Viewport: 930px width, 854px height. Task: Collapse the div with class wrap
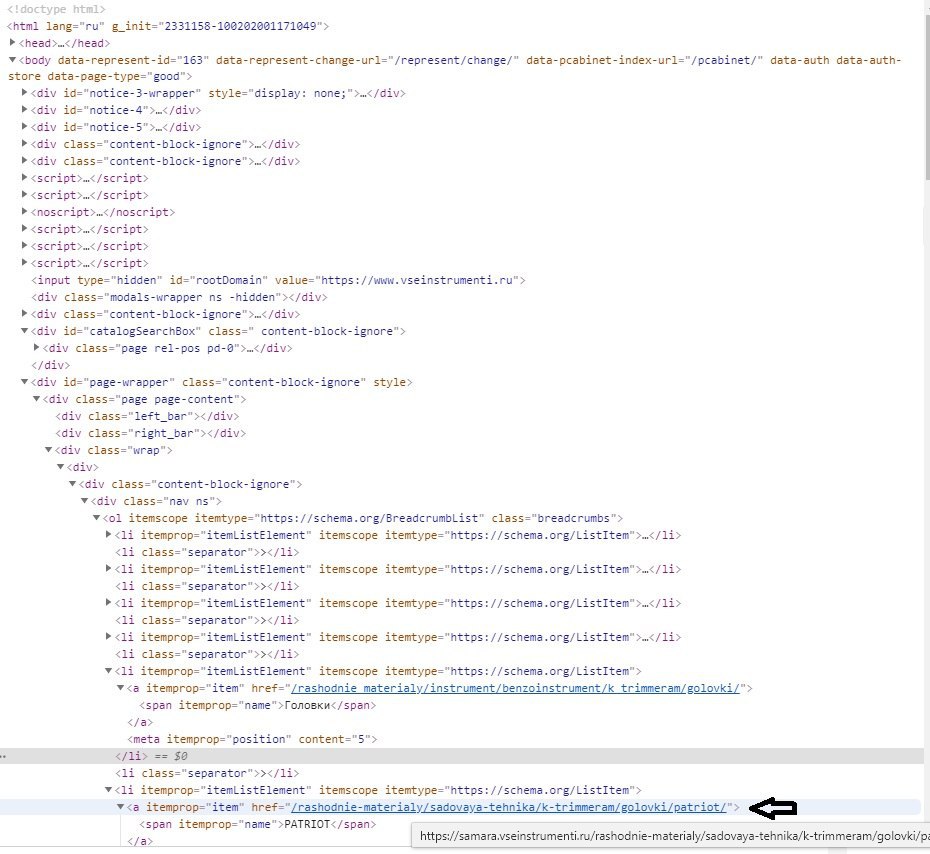[49, 450]
